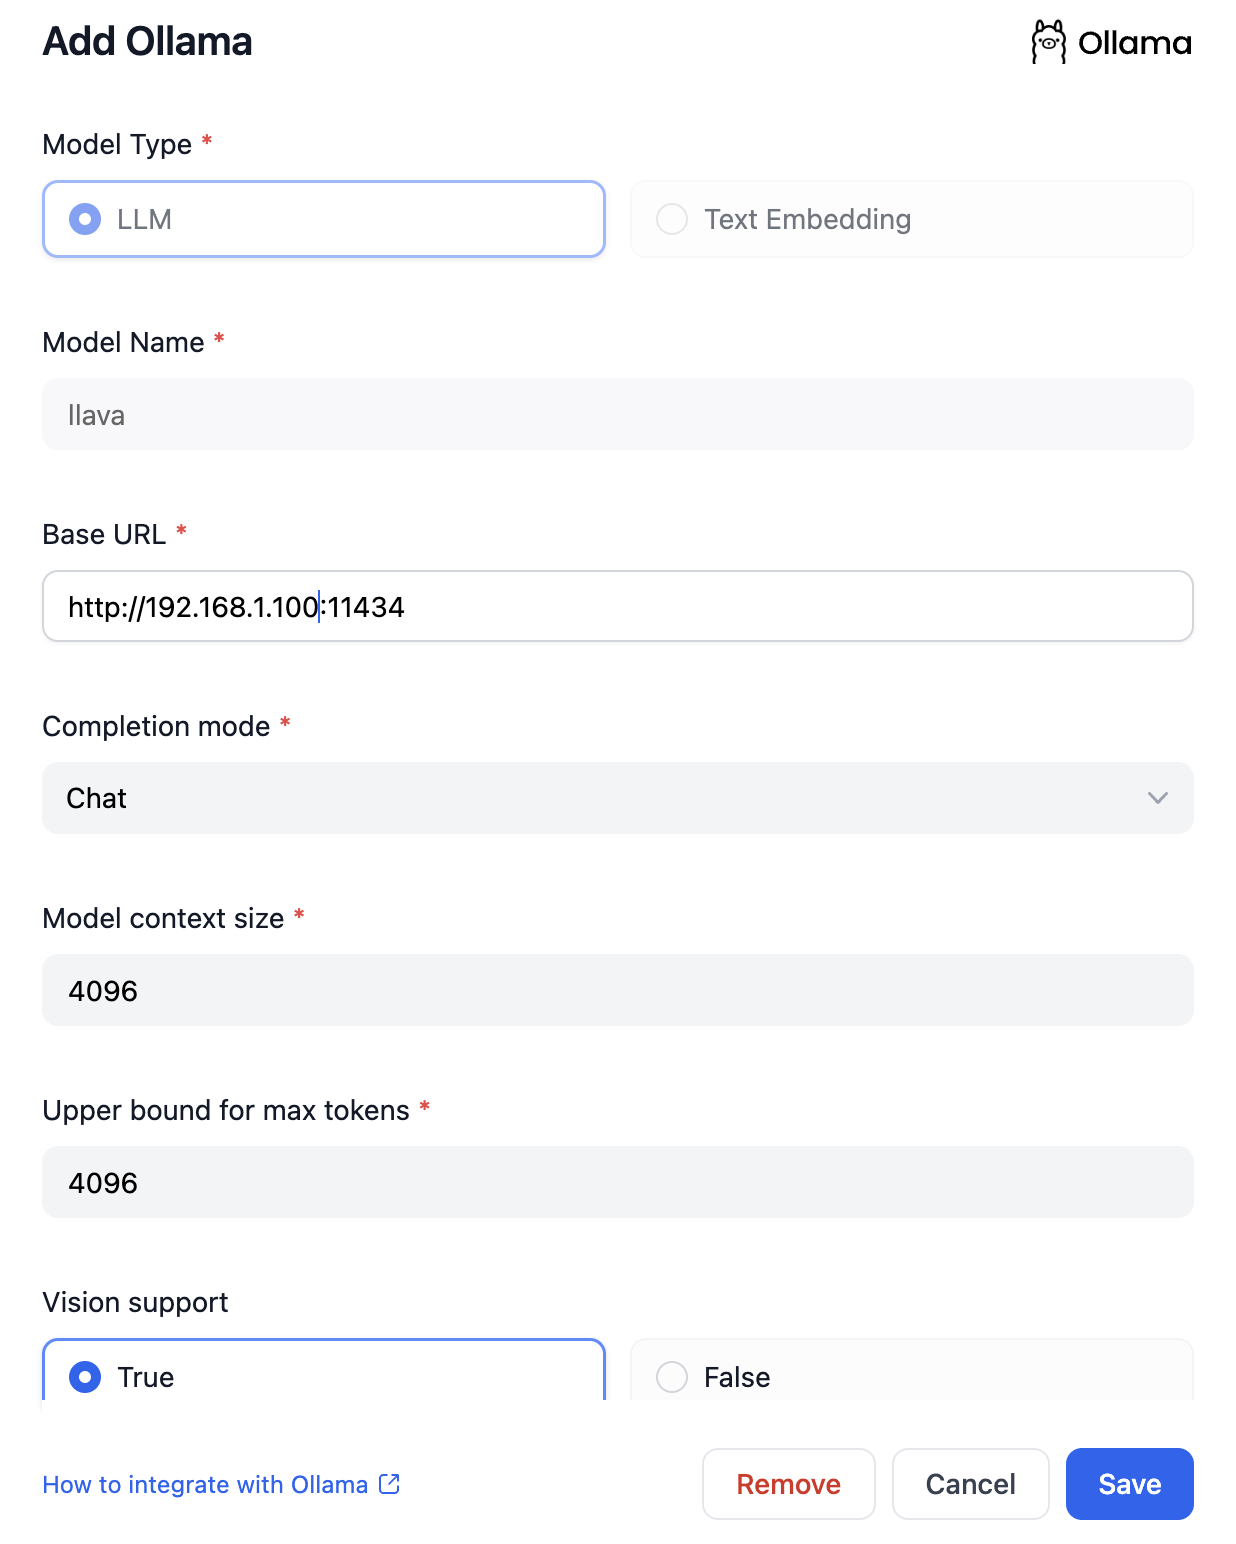Click the Add Ollama dialog title

pyautogui.click(x=147, y=42)
